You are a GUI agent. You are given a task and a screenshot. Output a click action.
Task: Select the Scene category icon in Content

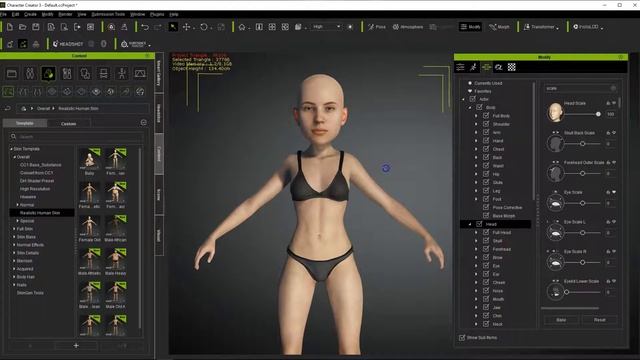(140, 73)
